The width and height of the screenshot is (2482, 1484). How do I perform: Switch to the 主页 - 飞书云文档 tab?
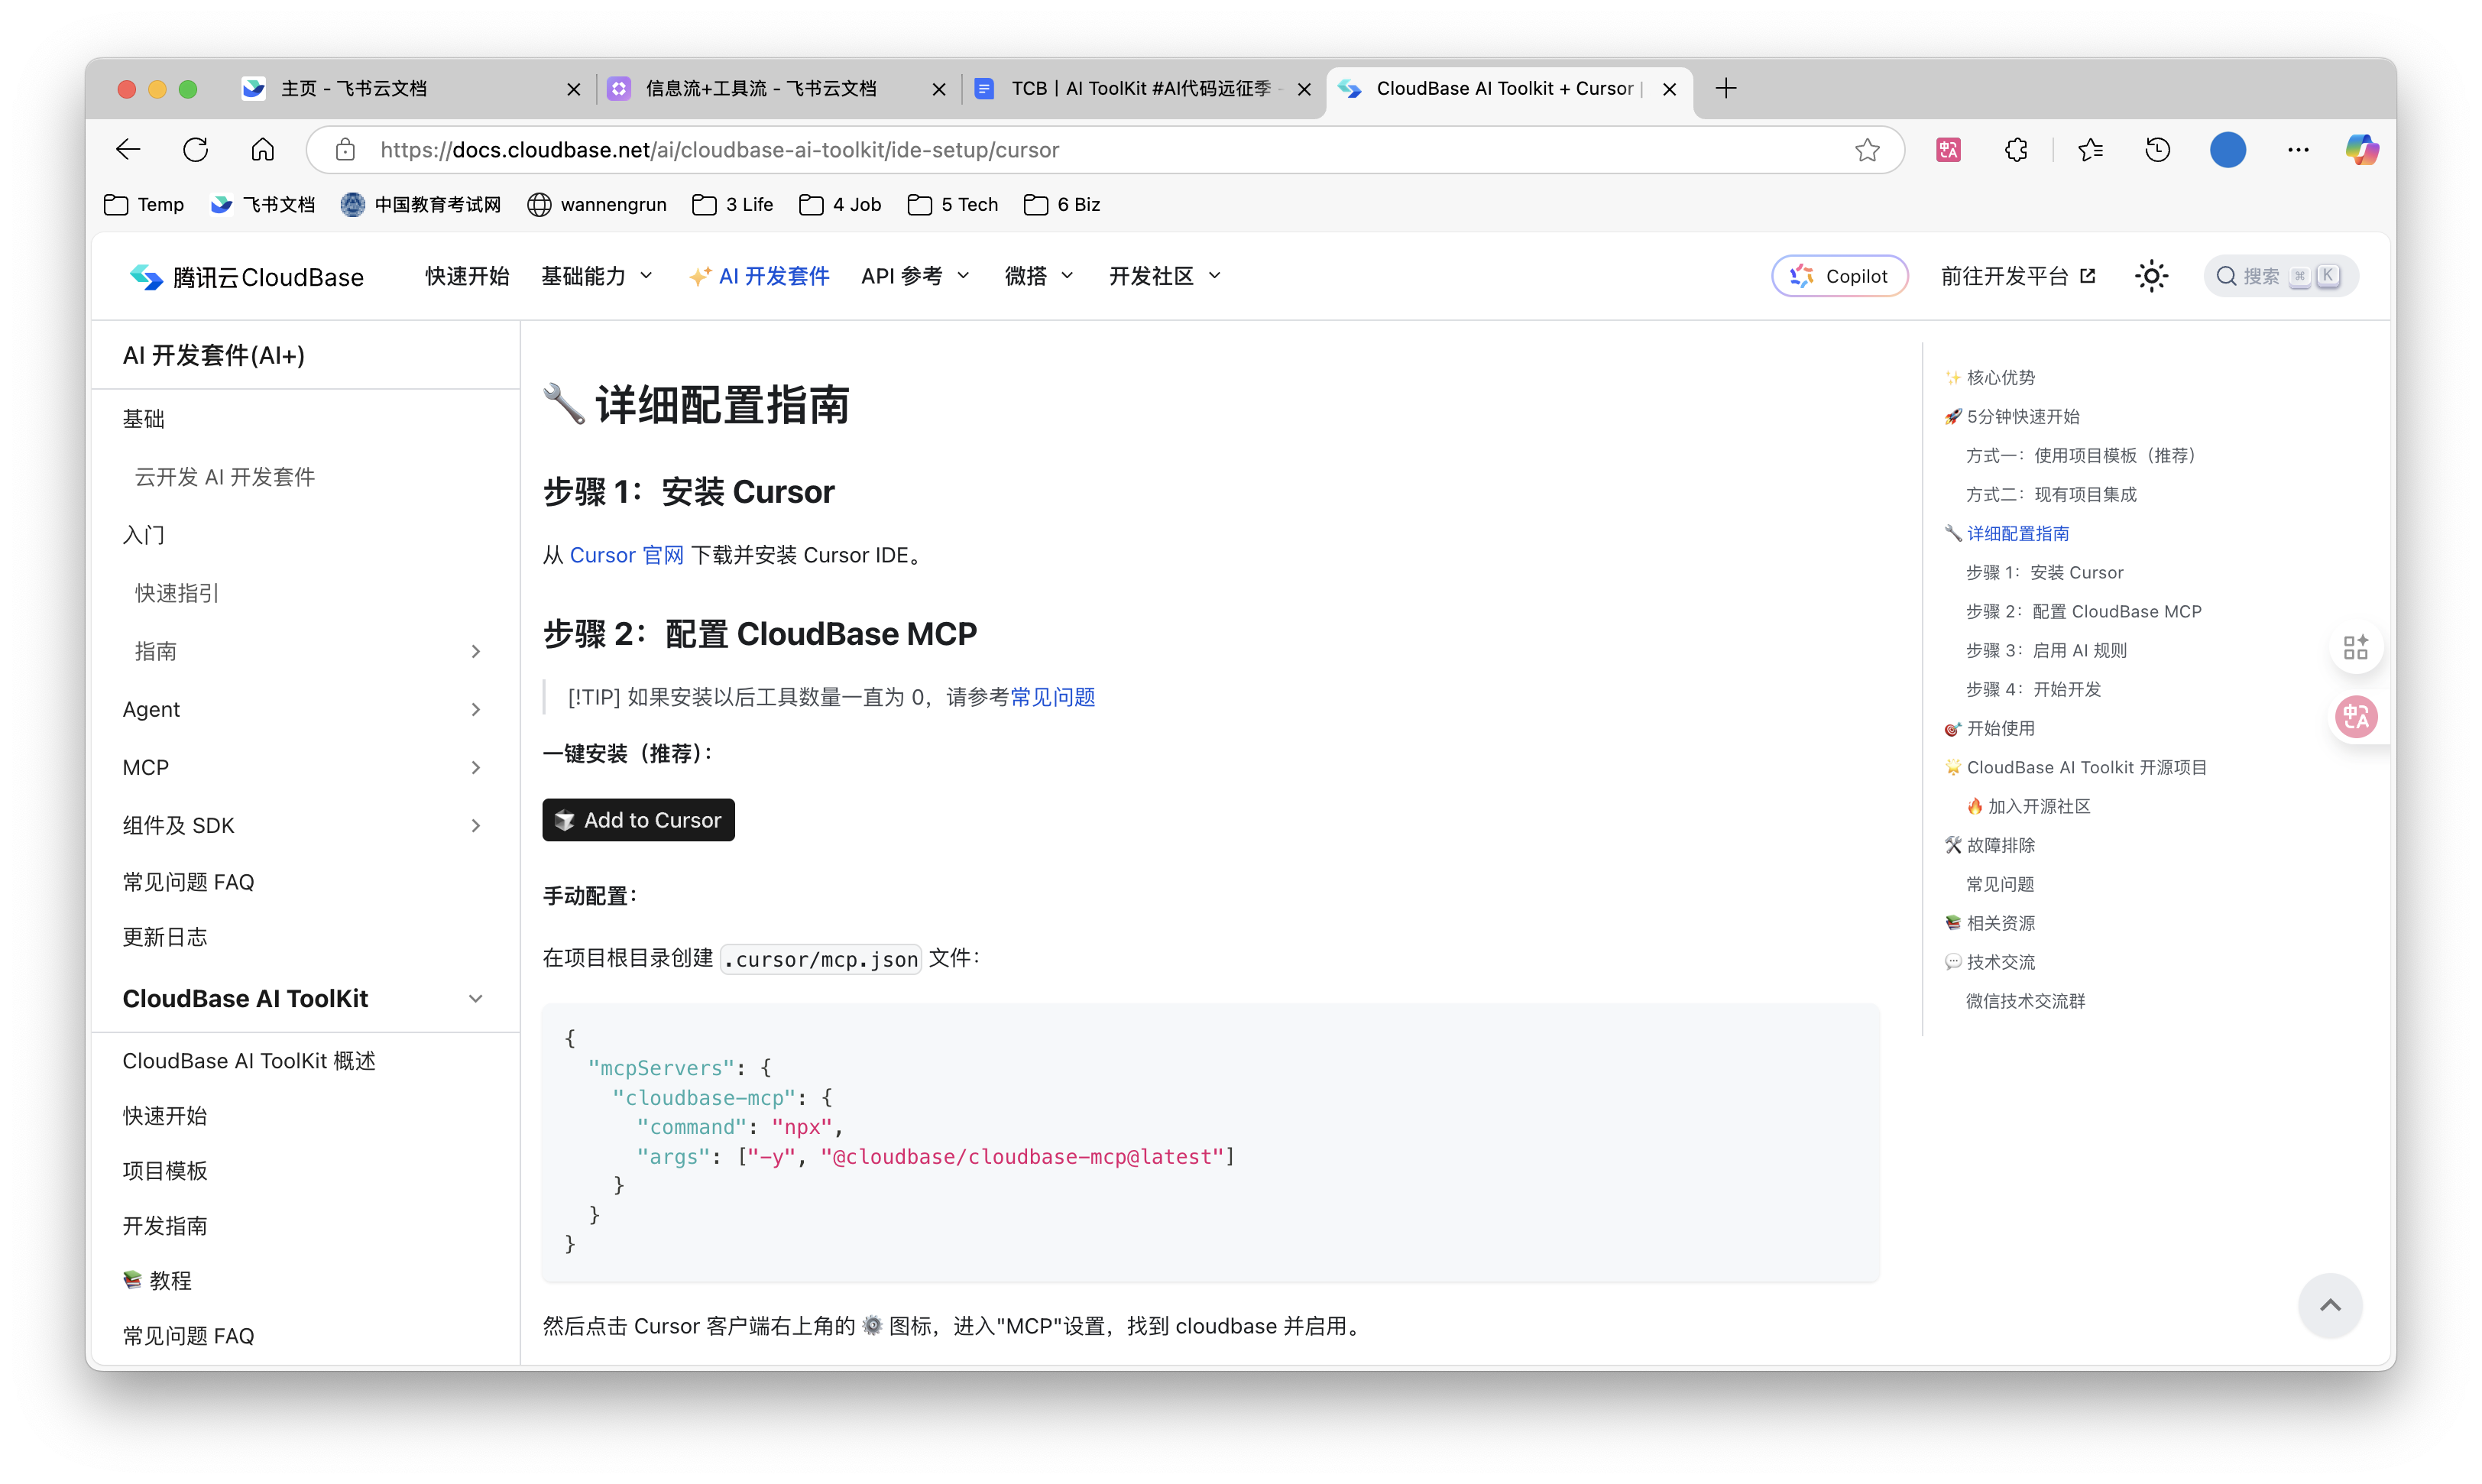(x=411, y=89)
